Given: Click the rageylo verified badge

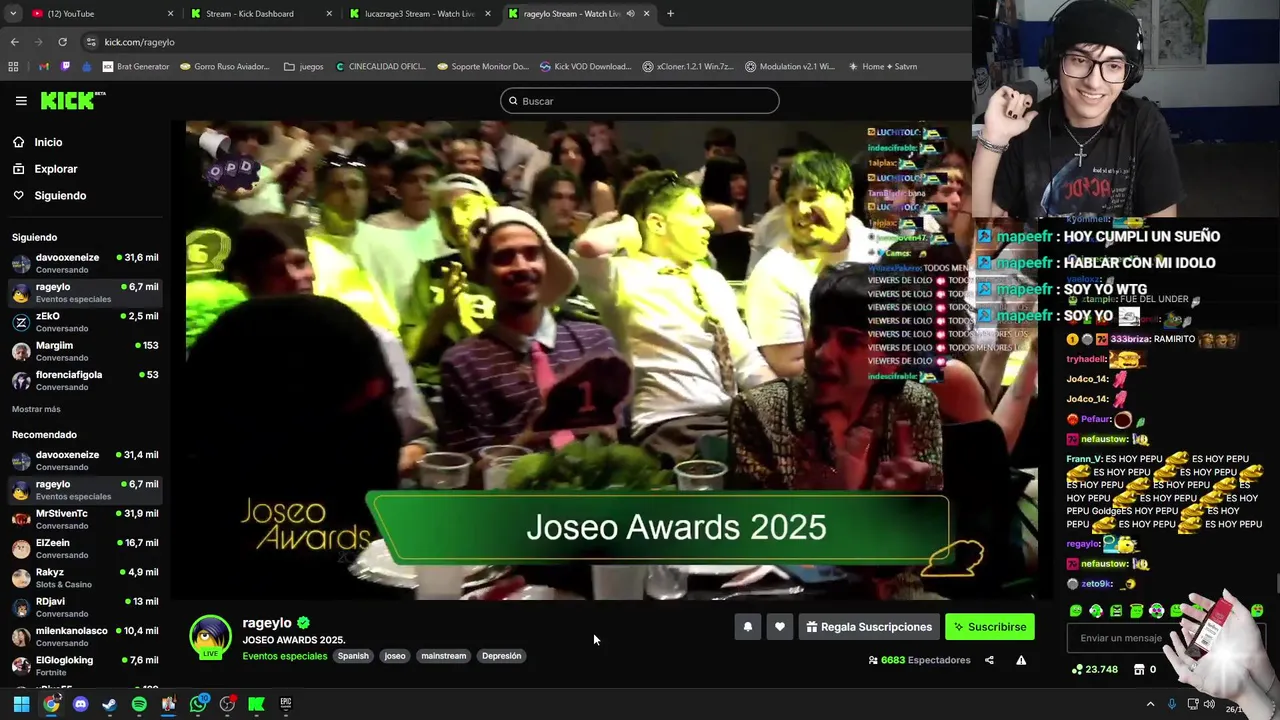Looking at the screenshot, I should pos(303,623).
